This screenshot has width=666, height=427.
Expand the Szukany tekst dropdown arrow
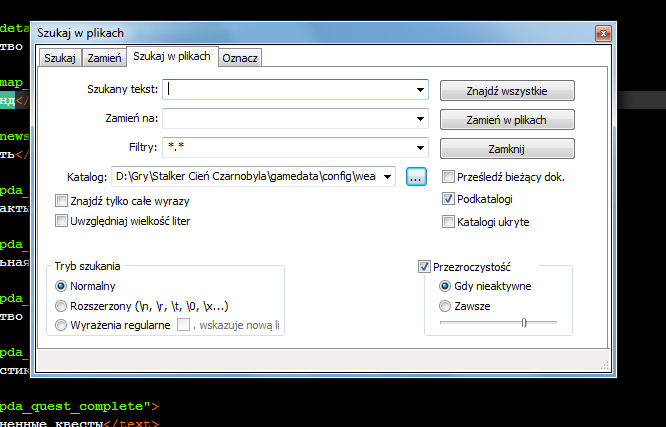click(x=420, y=90)
